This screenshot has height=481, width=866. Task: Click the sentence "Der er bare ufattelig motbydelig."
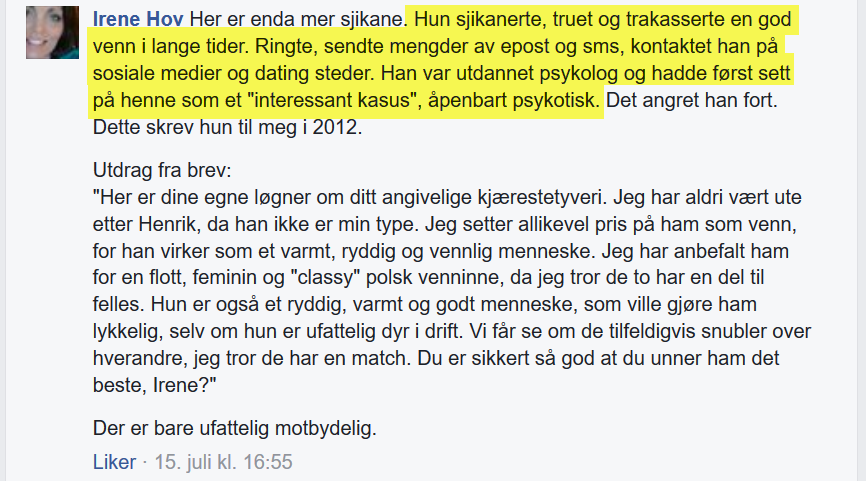click(235, 428)
